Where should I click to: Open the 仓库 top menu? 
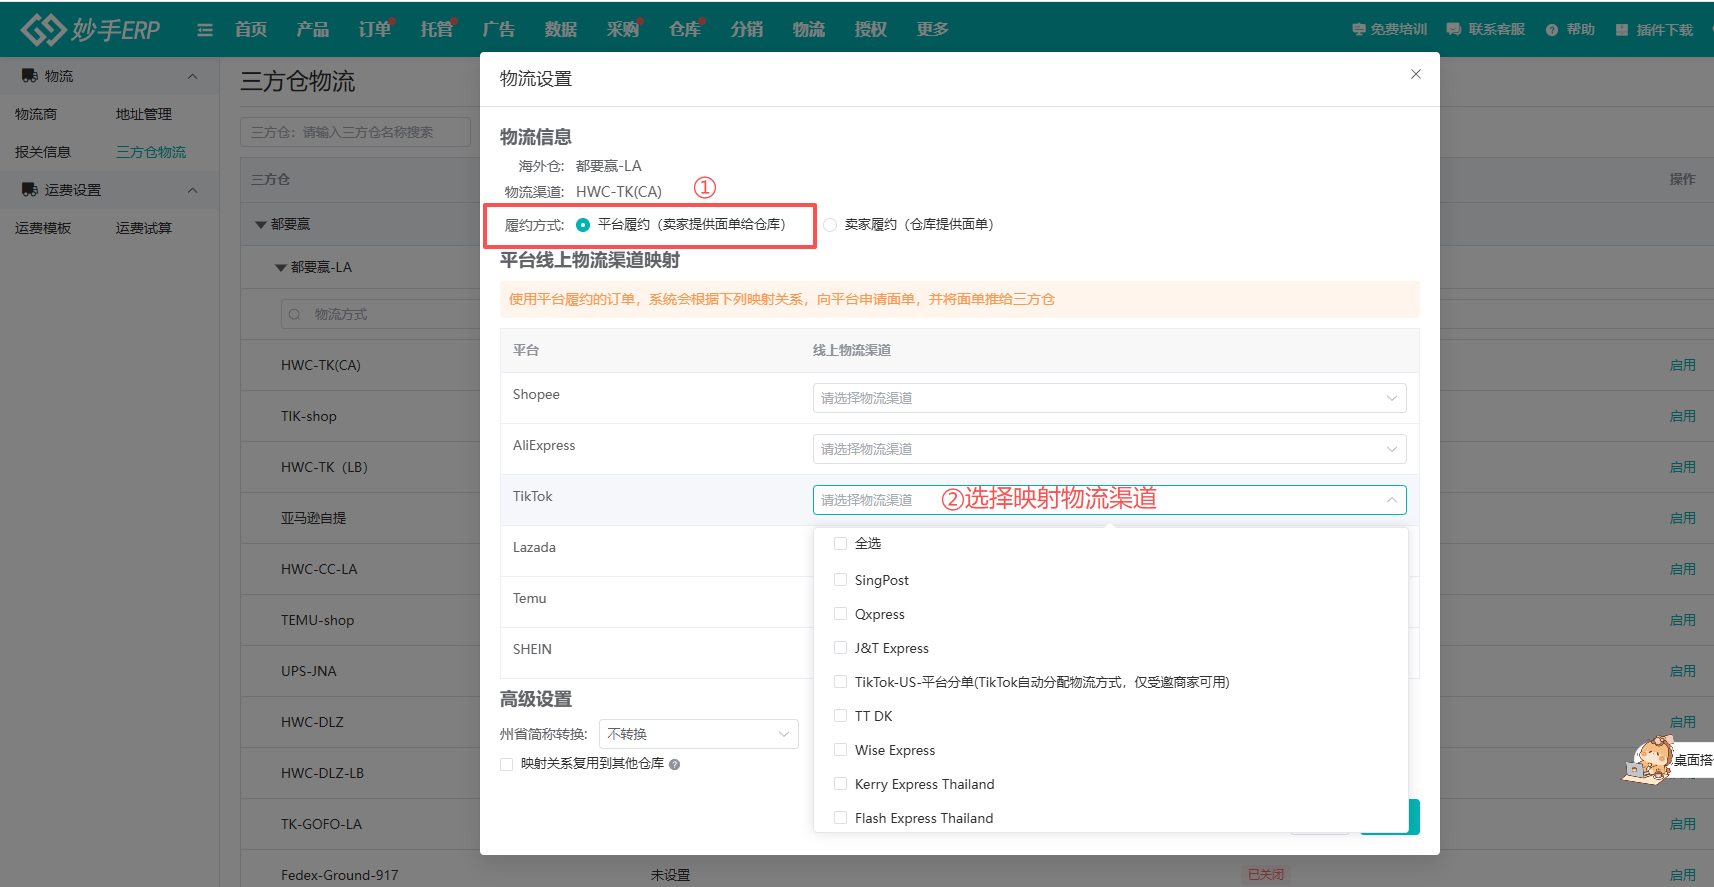coord(685,30)
